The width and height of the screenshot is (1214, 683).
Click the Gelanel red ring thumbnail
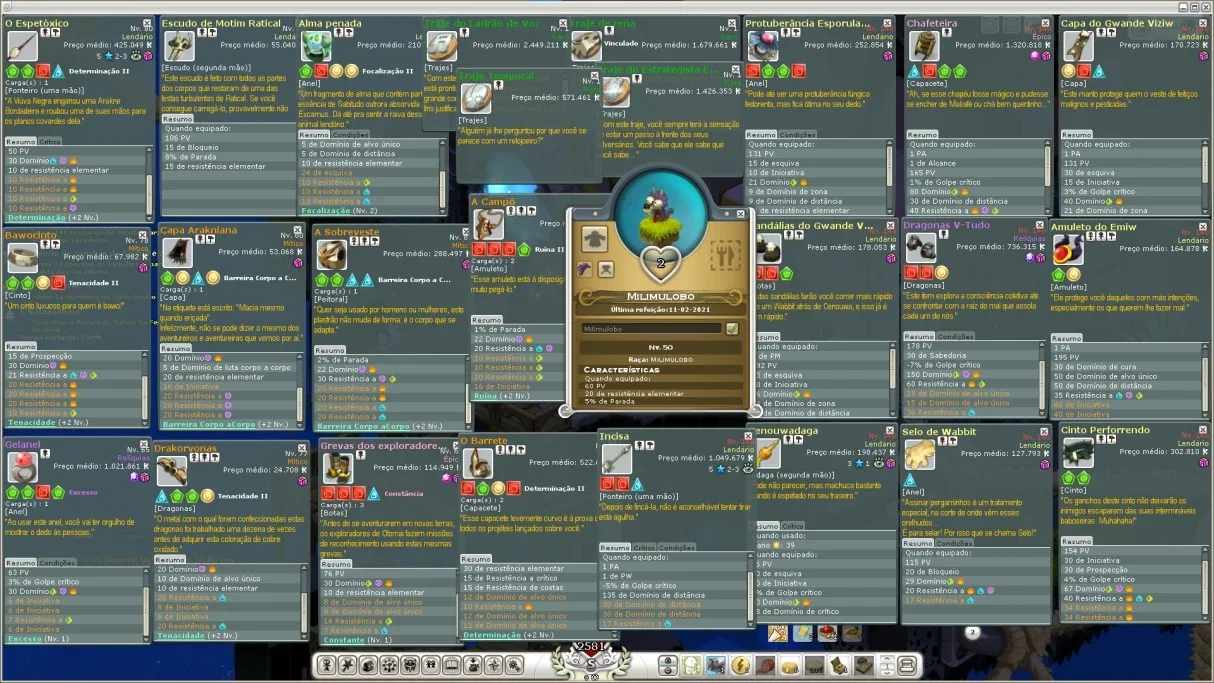[x=22, y=467]
